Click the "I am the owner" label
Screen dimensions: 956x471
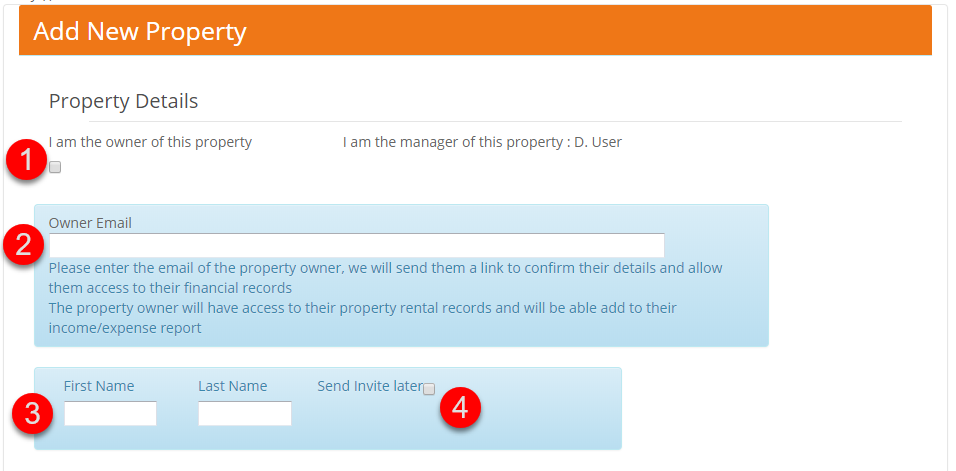point(150,142)
